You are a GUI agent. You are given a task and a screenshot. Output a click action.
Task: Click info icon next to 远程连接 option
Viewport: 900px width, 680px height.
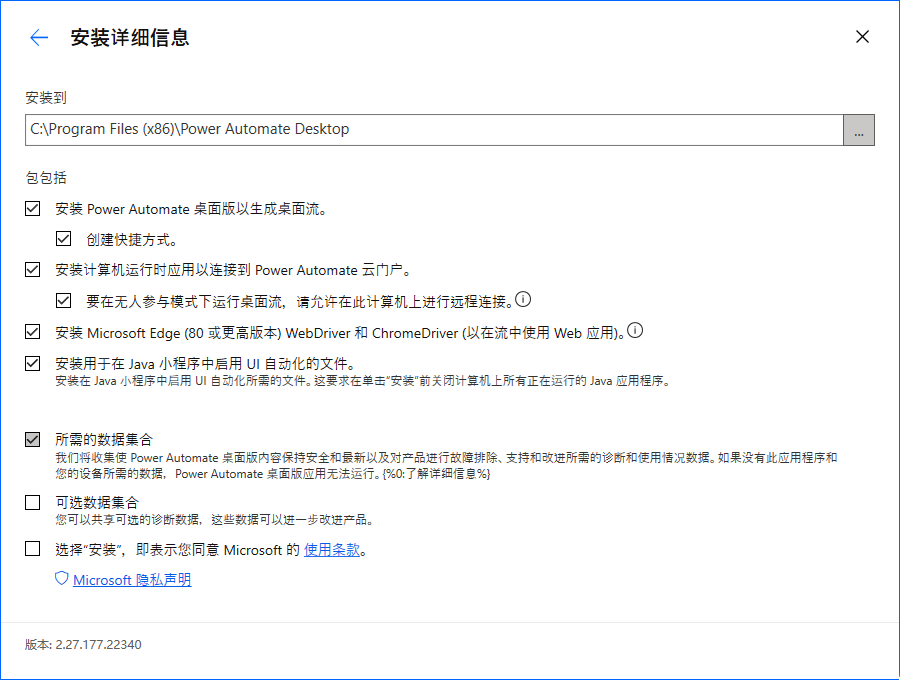(x=523, y=299)
